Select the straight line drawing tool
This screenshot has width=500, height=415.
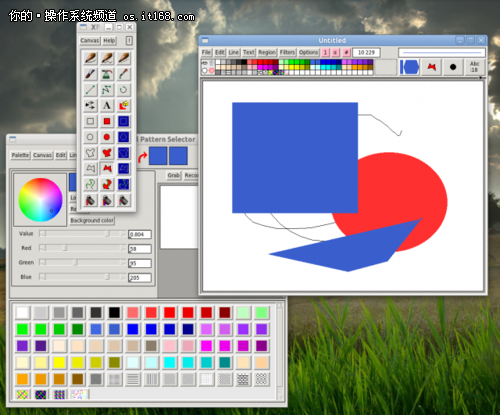pyautogui.click(x=90, y=90)
